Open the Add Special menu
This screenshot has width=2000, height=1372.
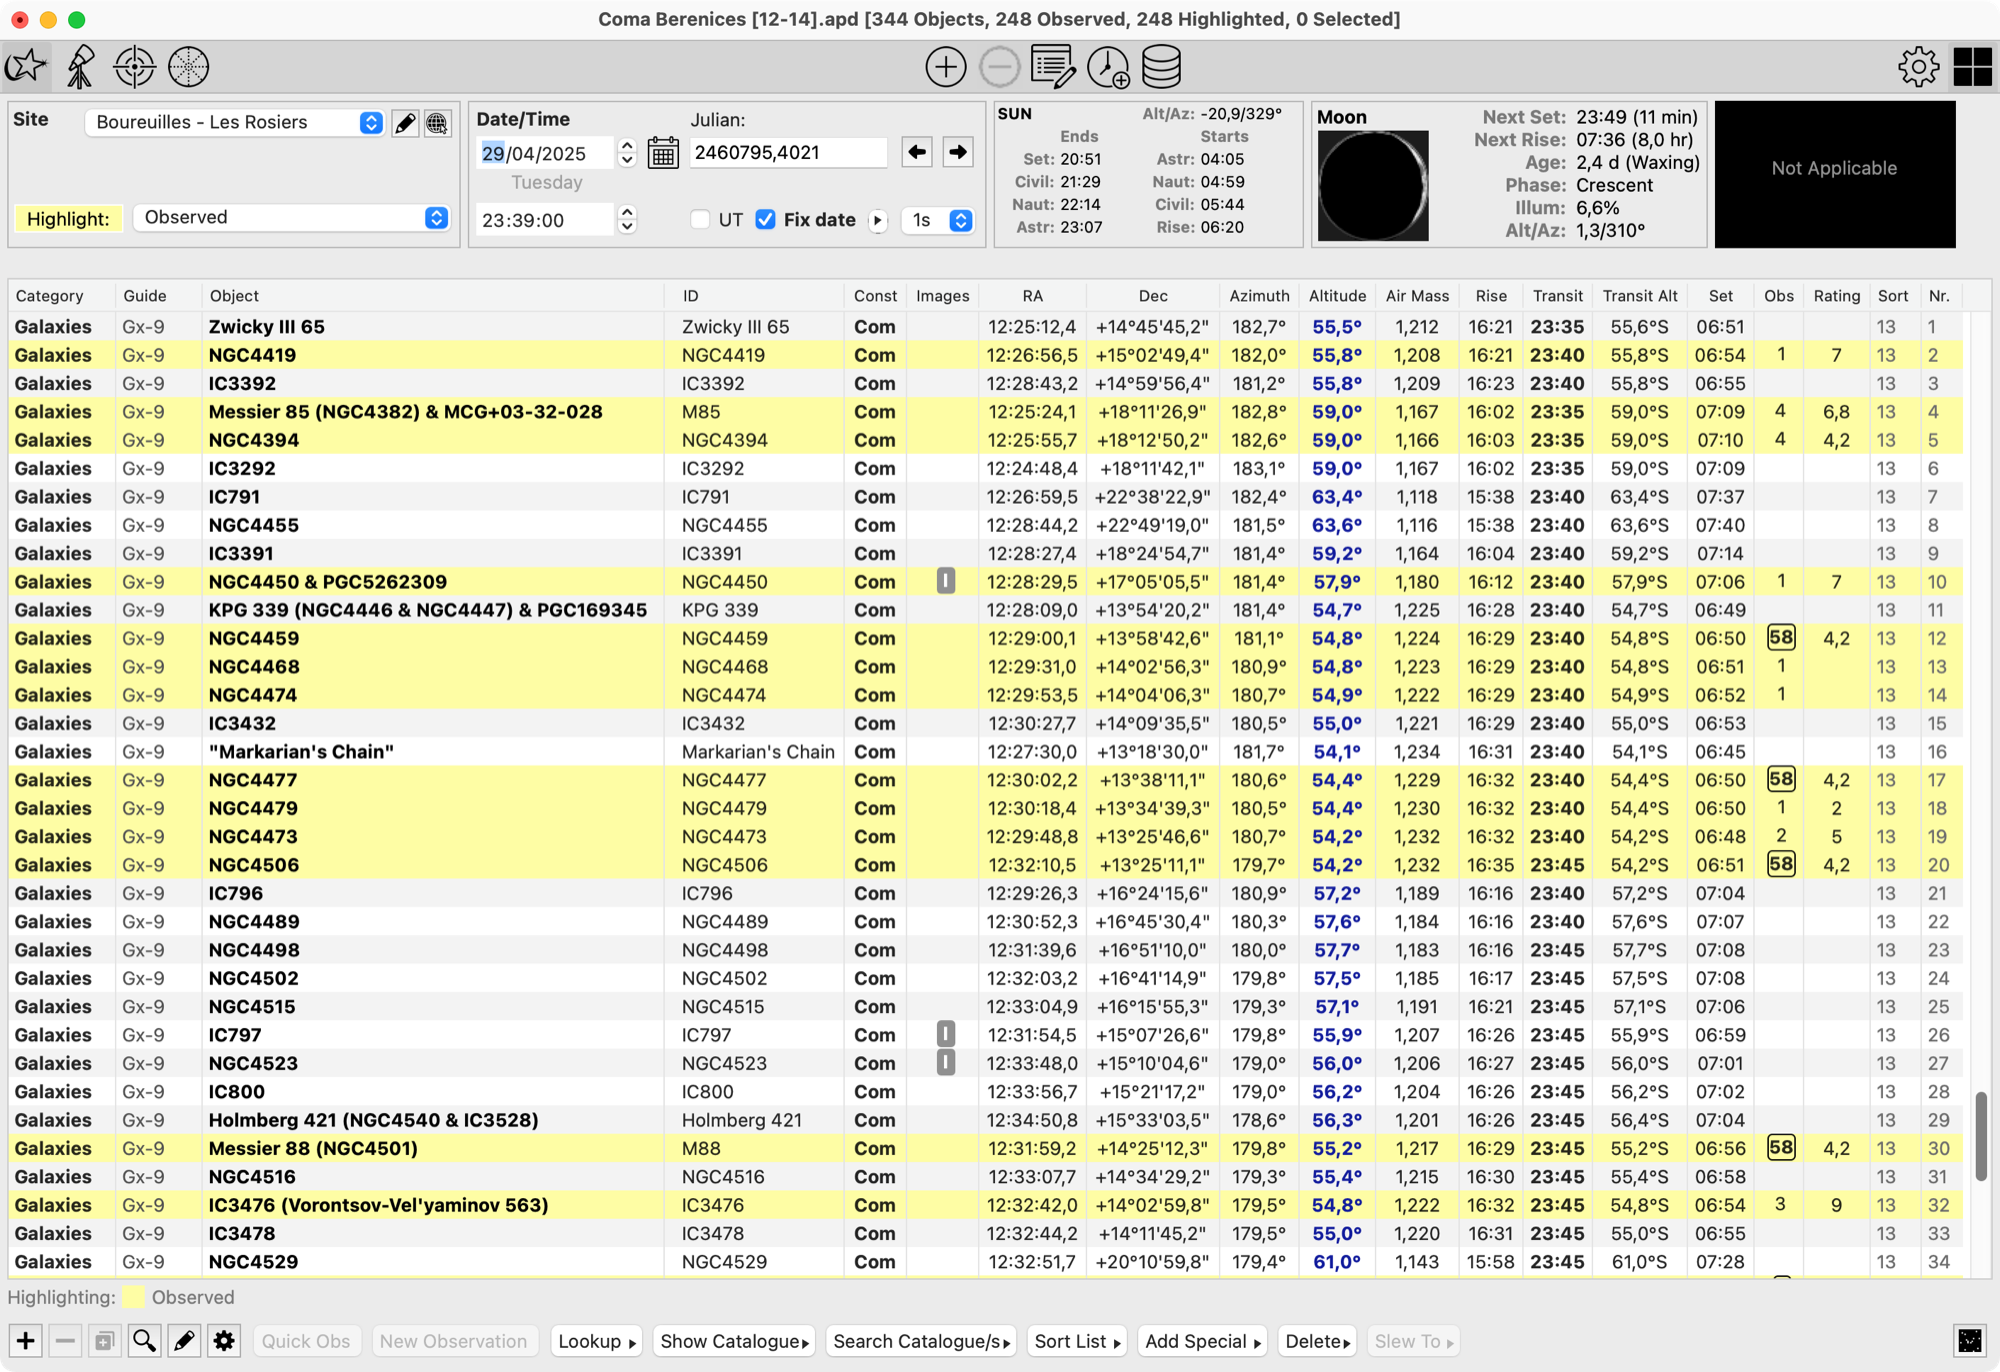tap(1202, 1341)
